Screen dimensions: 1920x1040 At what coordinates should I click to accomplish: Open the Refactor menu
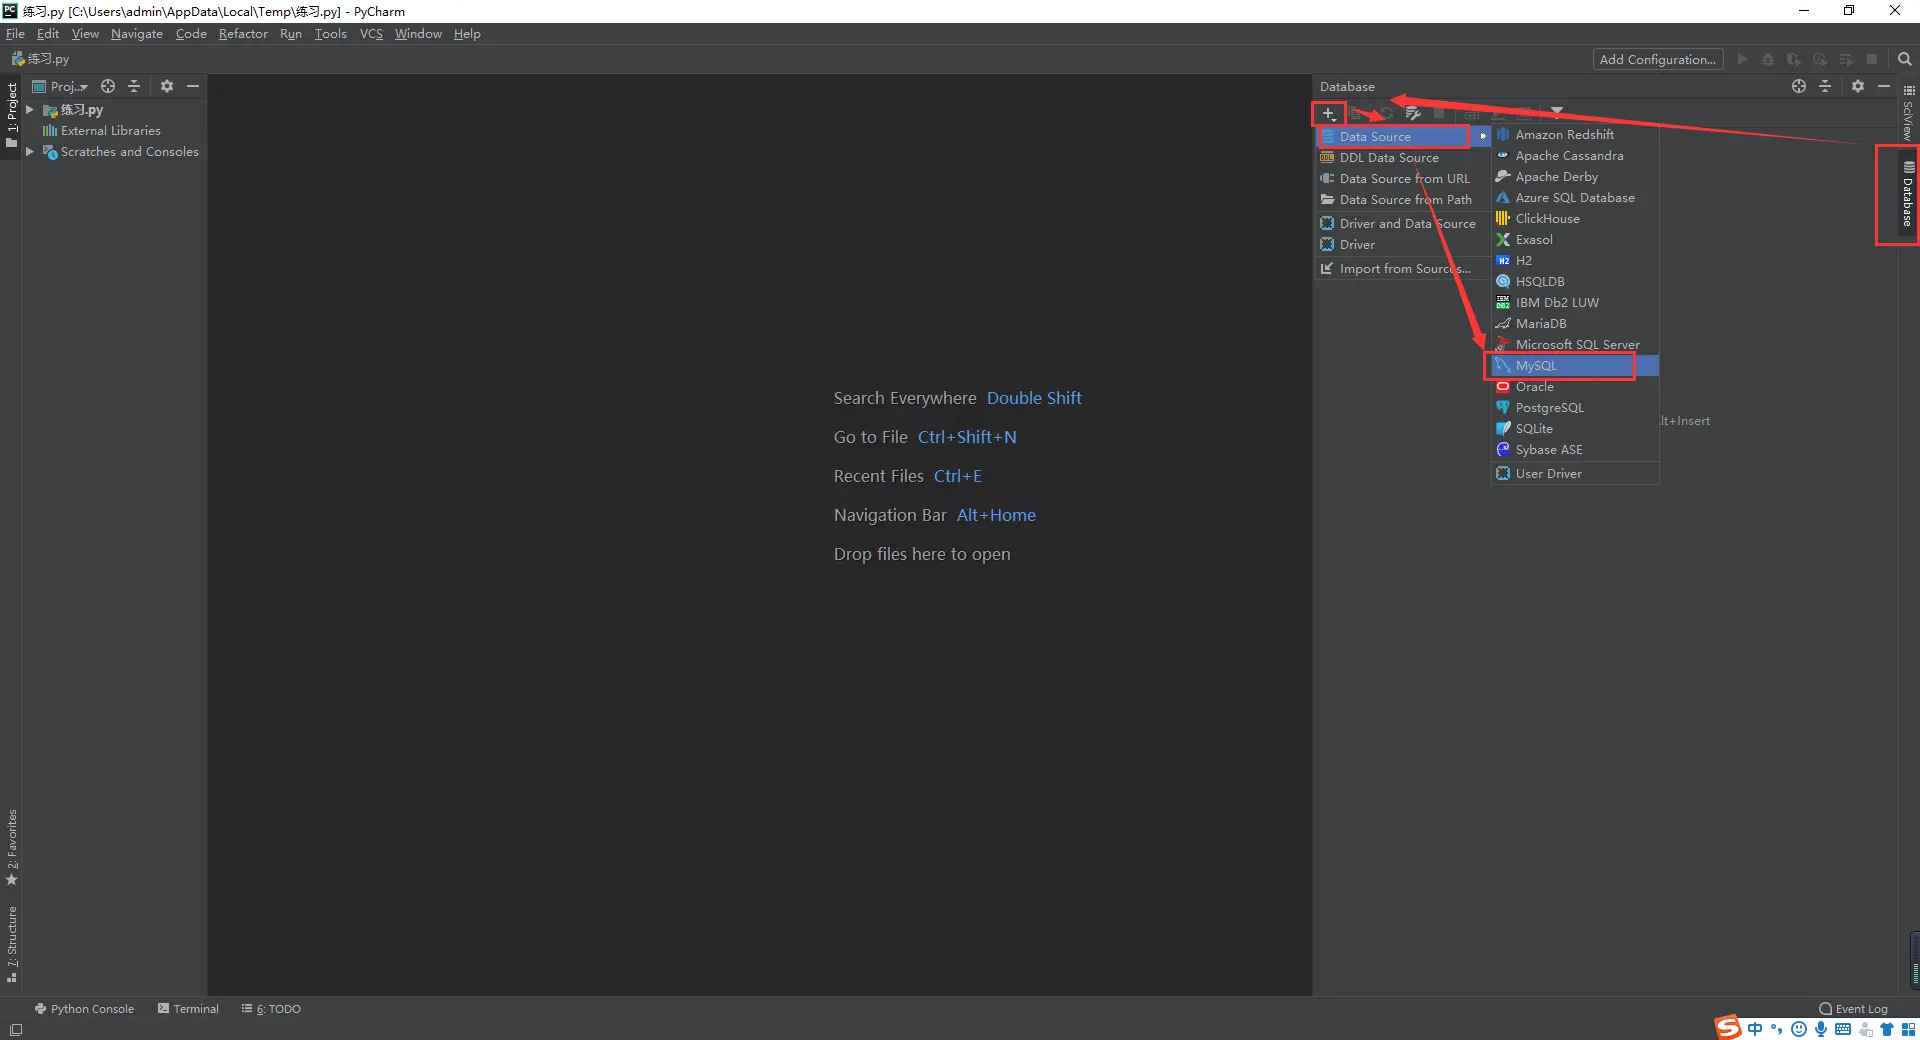[x=243, y=34]
